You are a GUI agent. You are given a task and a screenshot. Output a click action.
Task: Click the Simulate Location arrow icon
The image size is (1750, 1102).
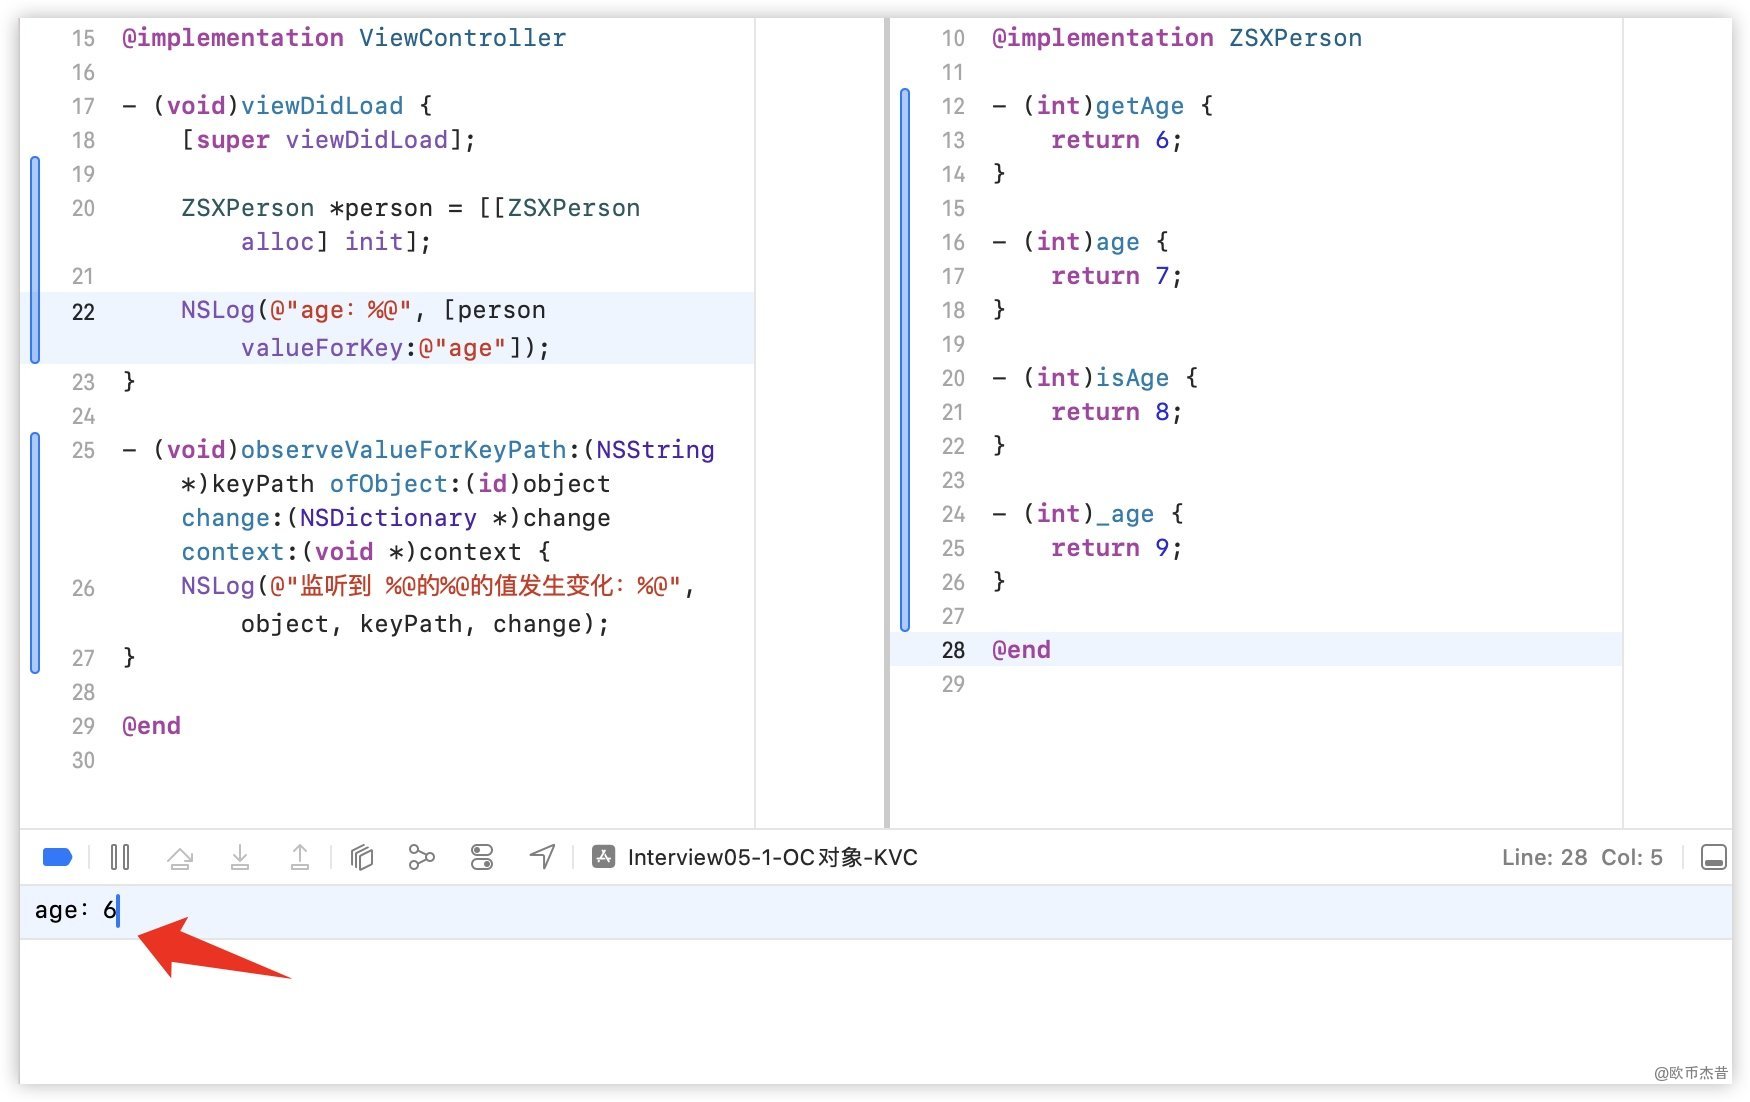tap(542, 857)
